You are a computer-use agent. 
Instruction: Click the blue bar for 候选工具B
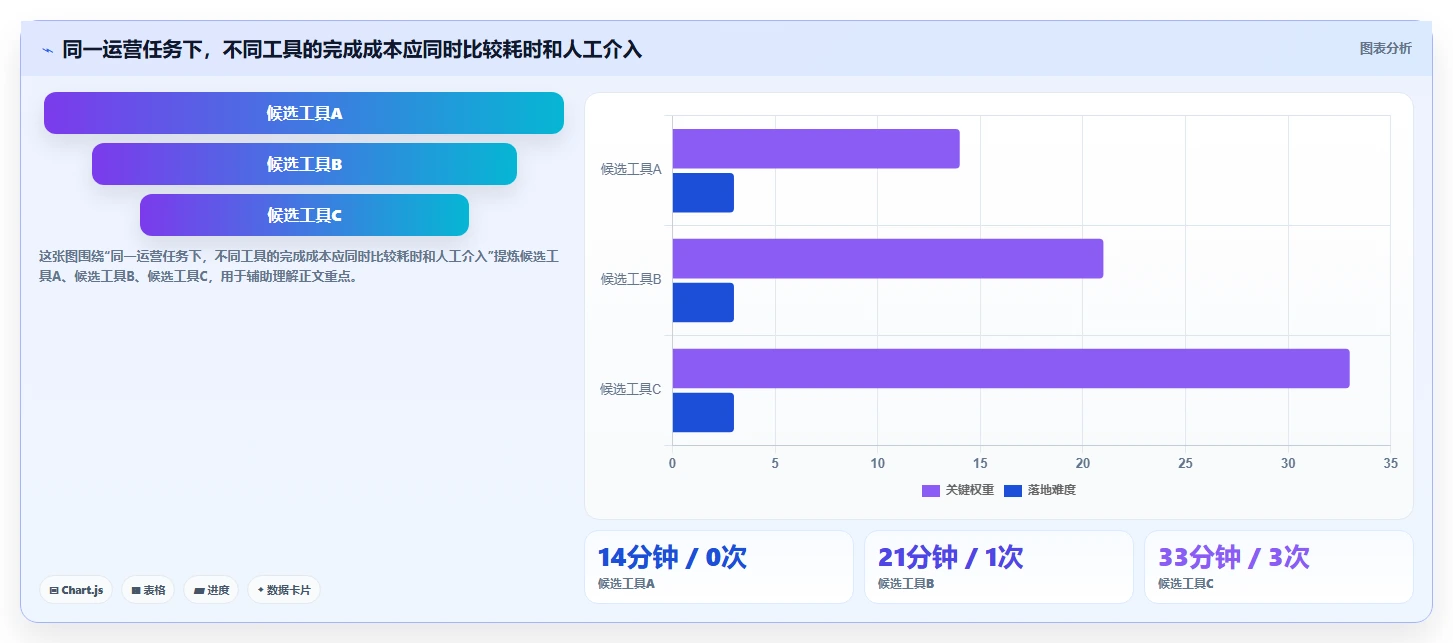point(703,303)
